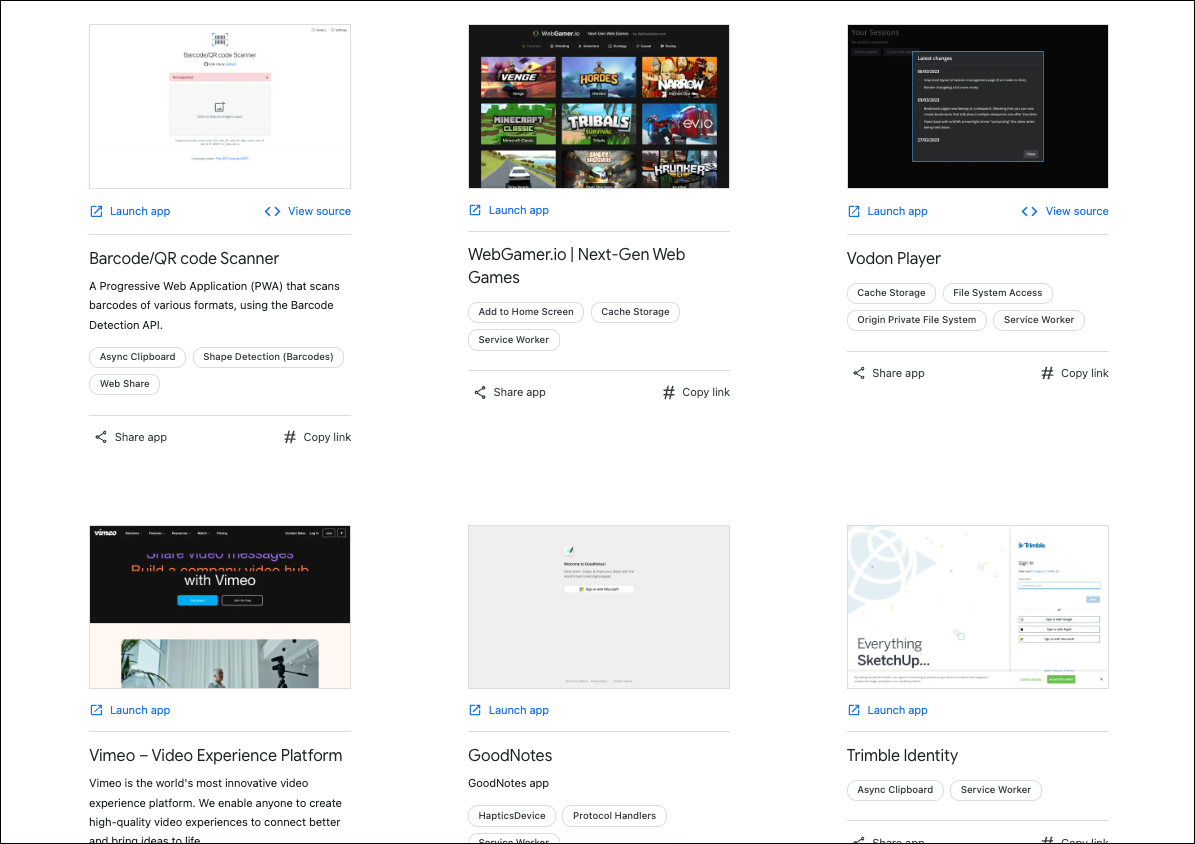Viewport: 1195px width, 844px height.
Task: Open GoodNotes via Launch app link
Action: tap(518, 710)
